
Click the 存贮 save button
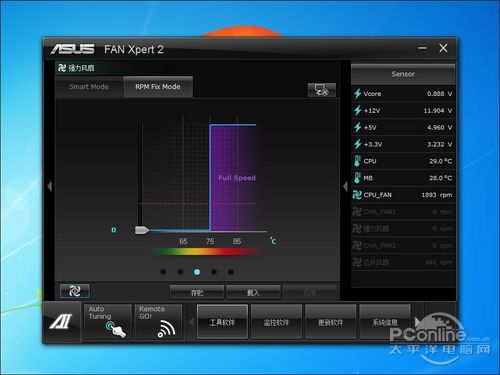pos(197,292)
